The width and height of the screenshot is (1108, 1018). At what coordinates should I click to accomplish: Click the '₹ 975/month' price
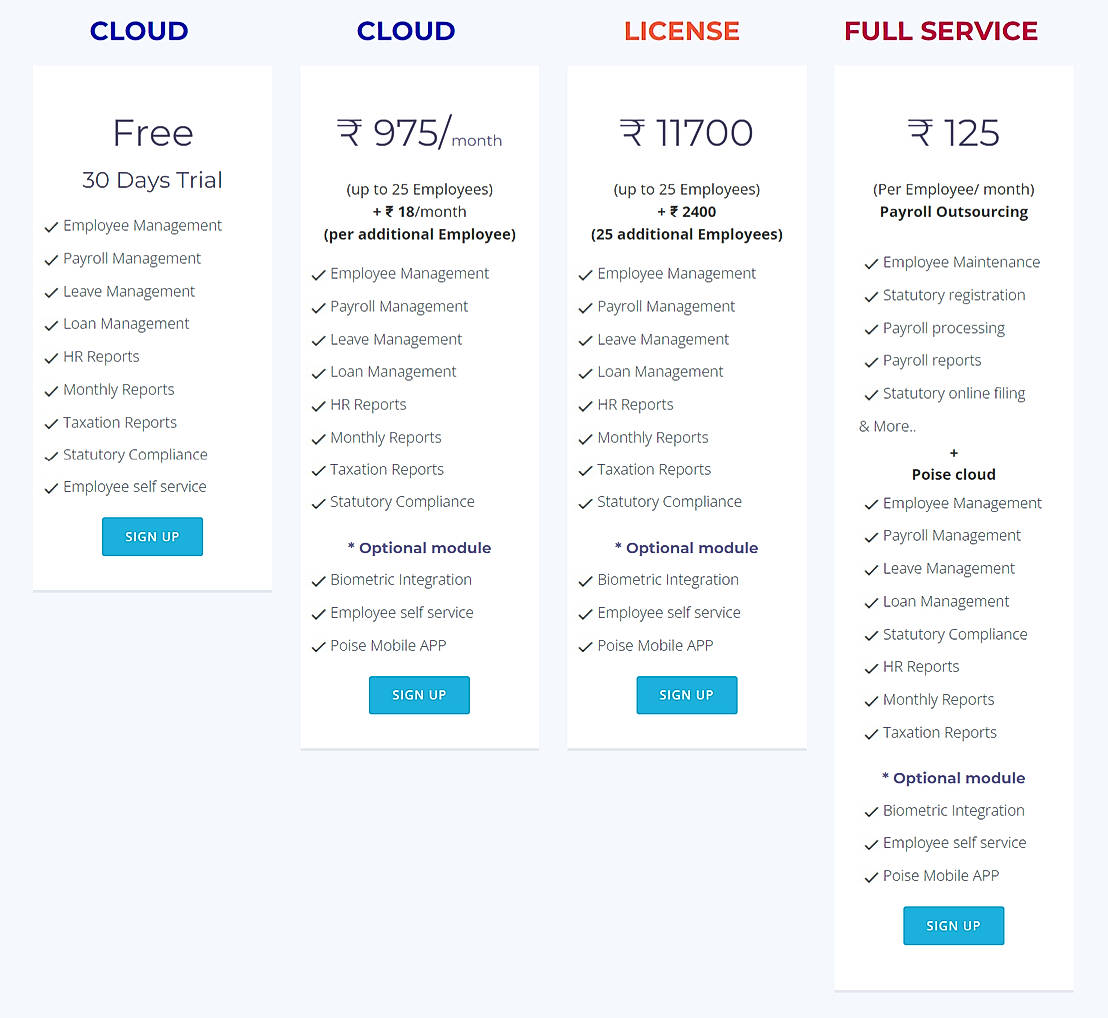419,133
